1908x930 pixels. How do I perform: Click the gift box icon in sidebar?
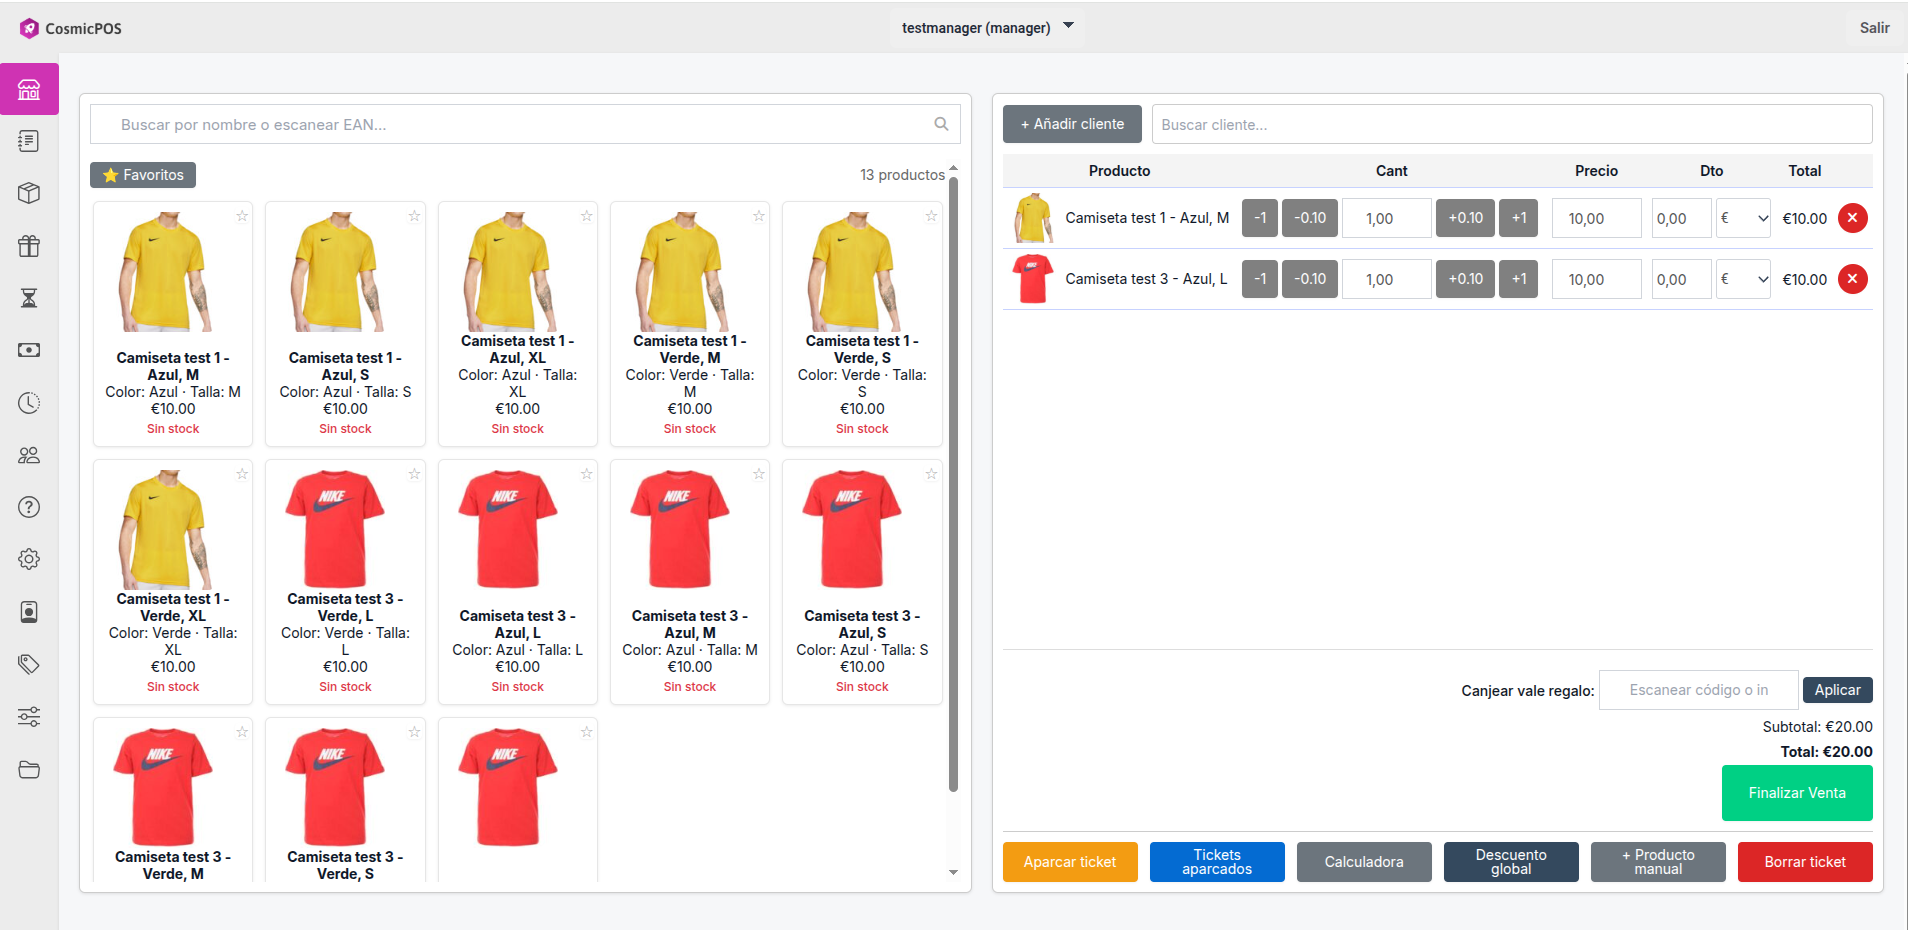click(29, 246)
